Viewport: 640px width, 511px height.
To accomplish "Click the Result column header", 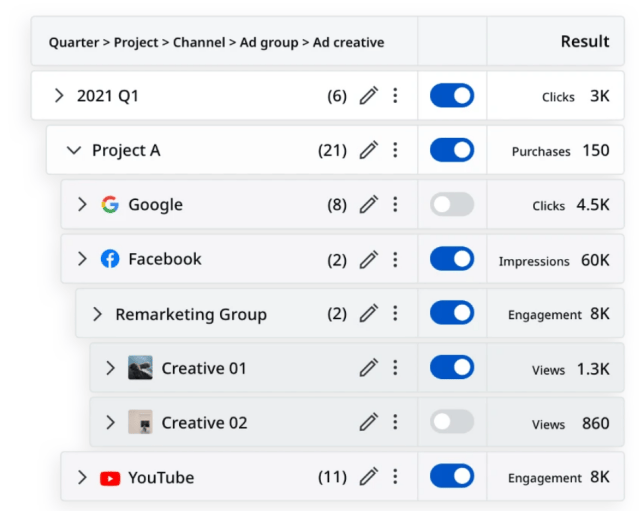I will pos(585,42).
